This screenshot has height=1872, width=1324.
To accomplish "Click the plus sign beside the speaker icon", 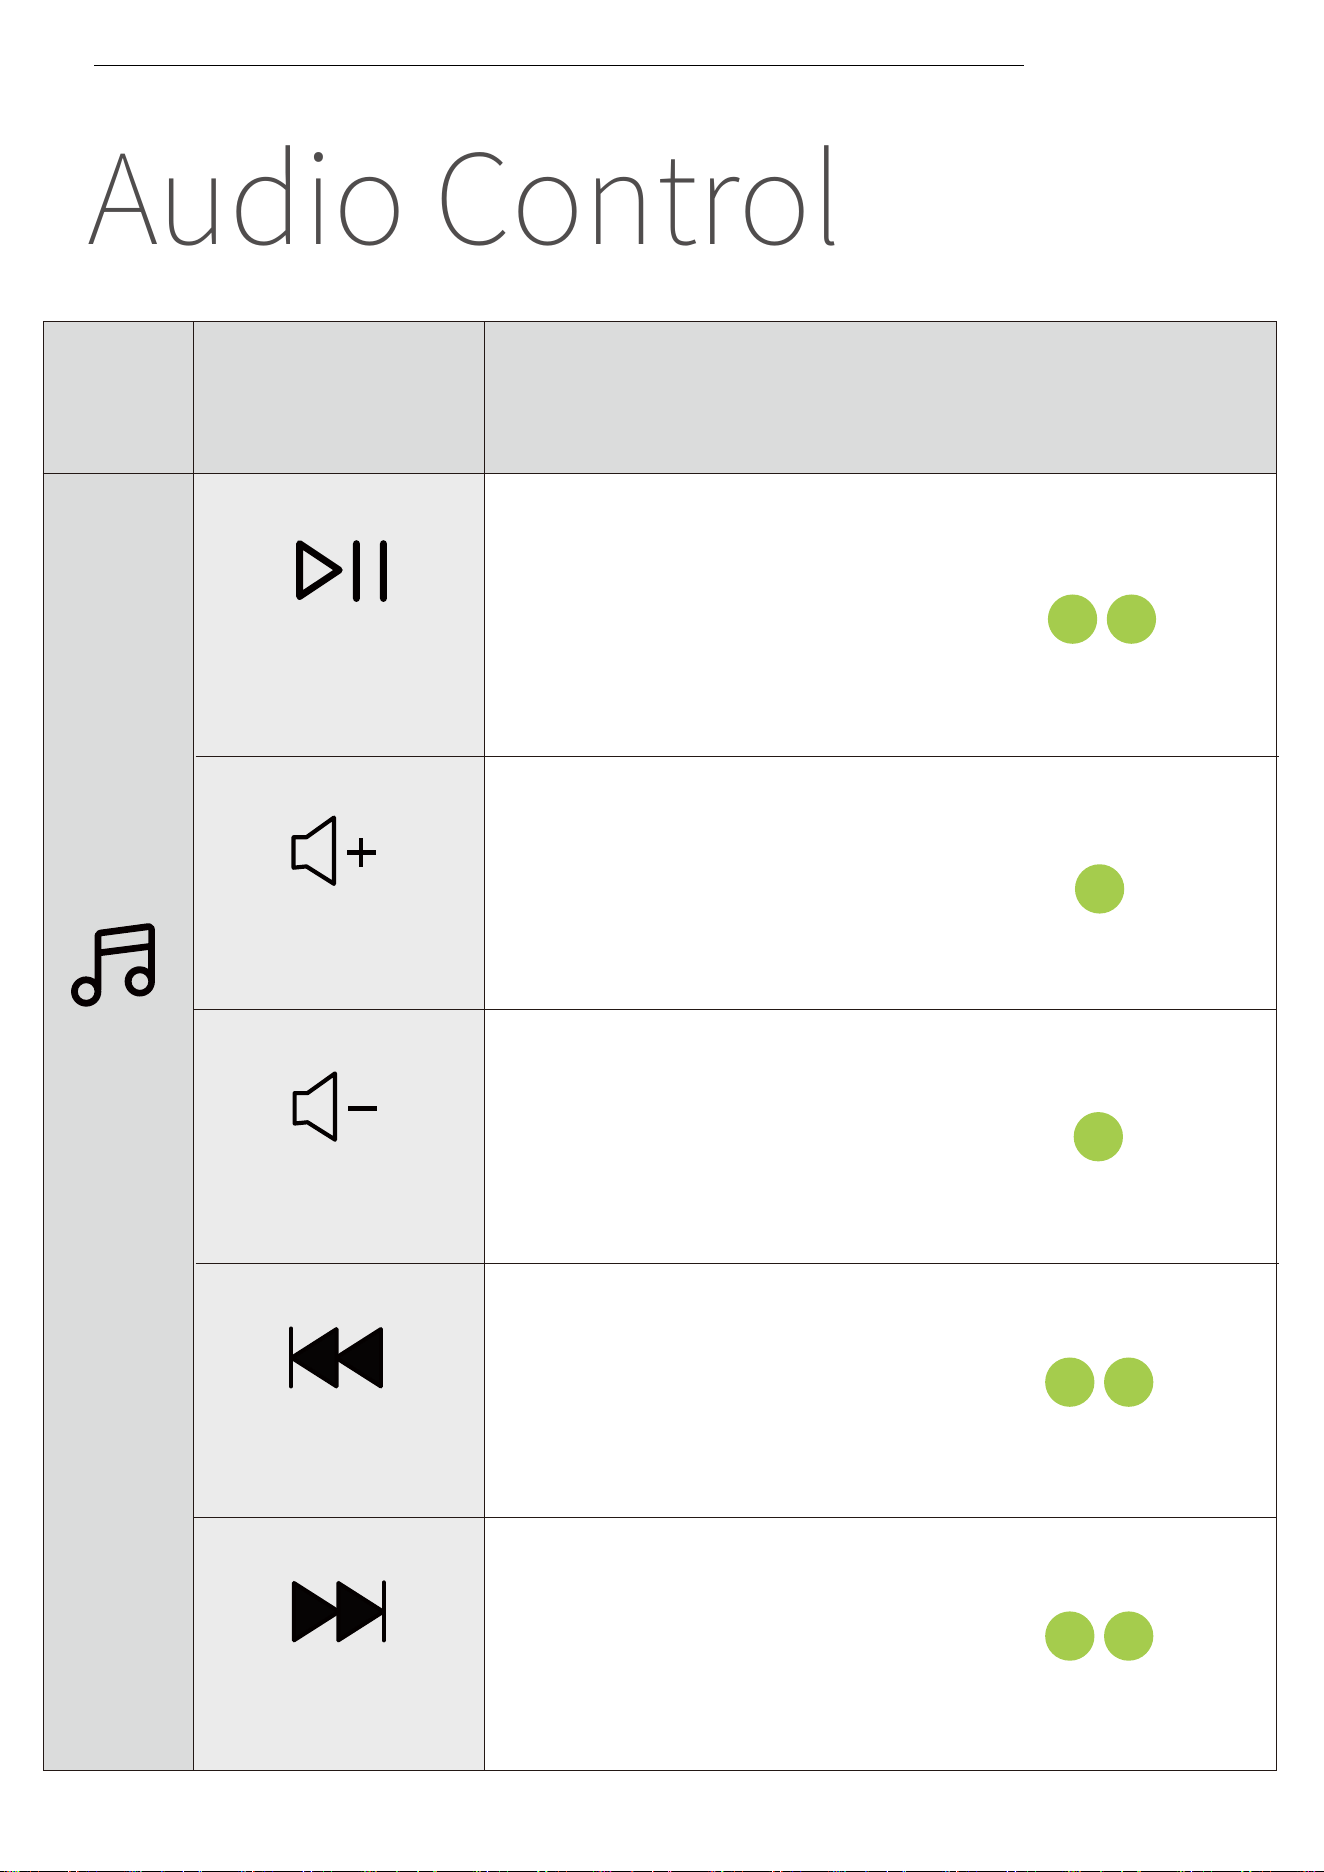I will (x=361, y=853).
